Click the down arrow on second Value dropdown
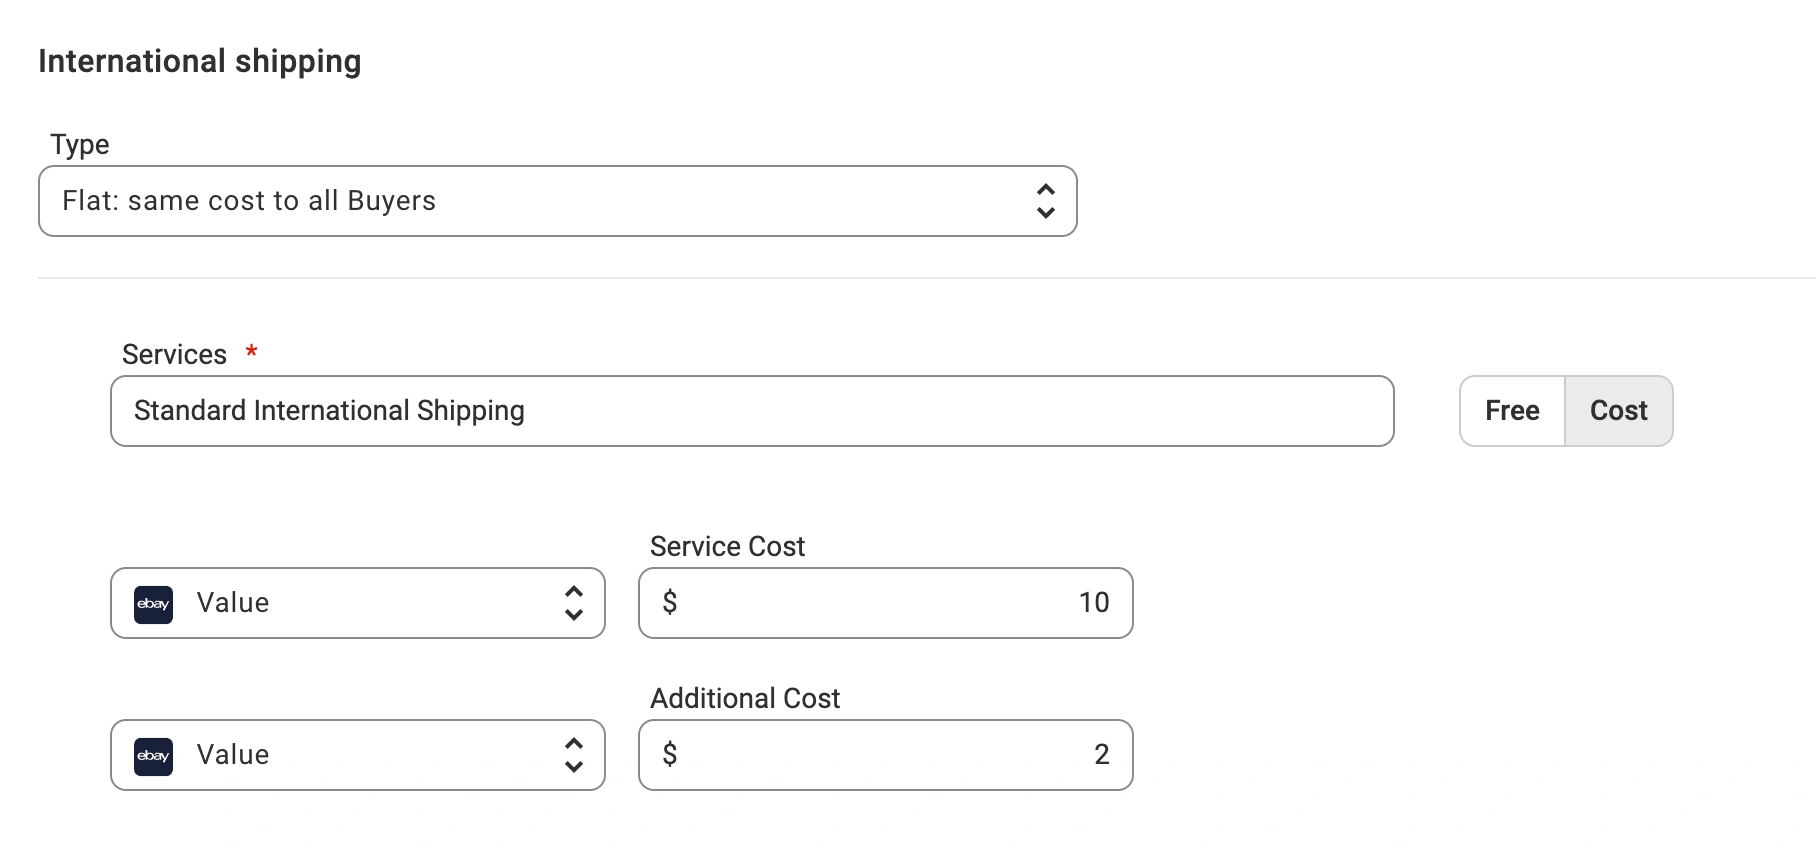 pyautogui.click(x=574, y=766)
